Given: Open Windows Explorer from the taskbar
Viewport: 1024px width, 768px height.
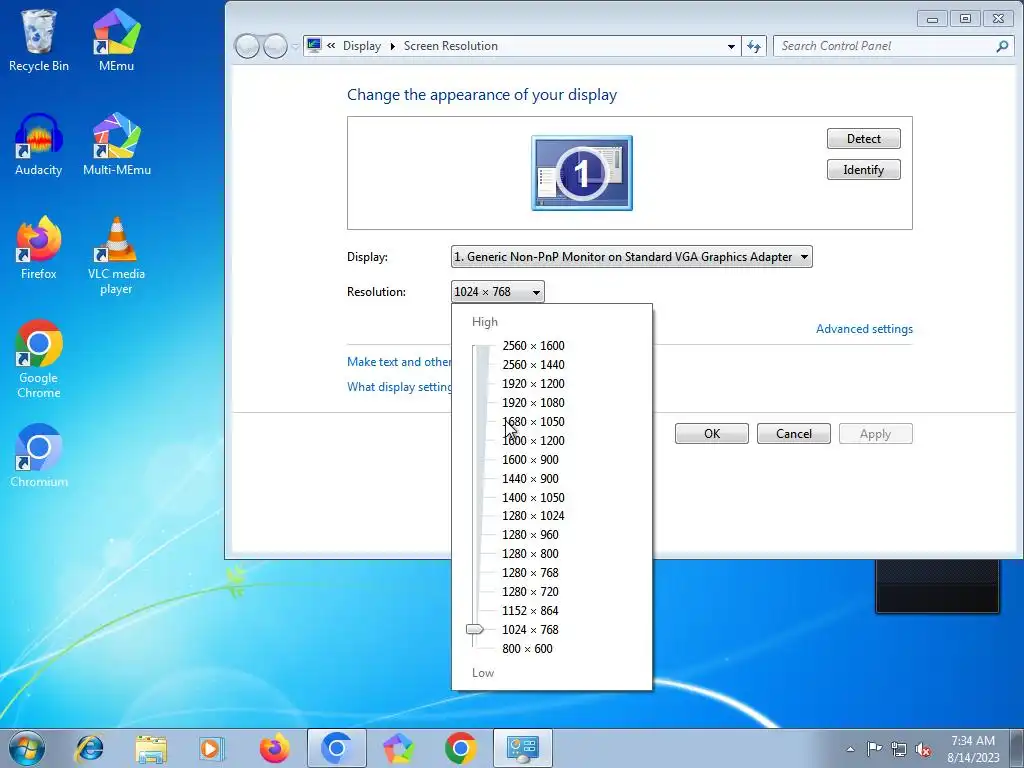Looking at the screenshot, I should coord(151,748).
